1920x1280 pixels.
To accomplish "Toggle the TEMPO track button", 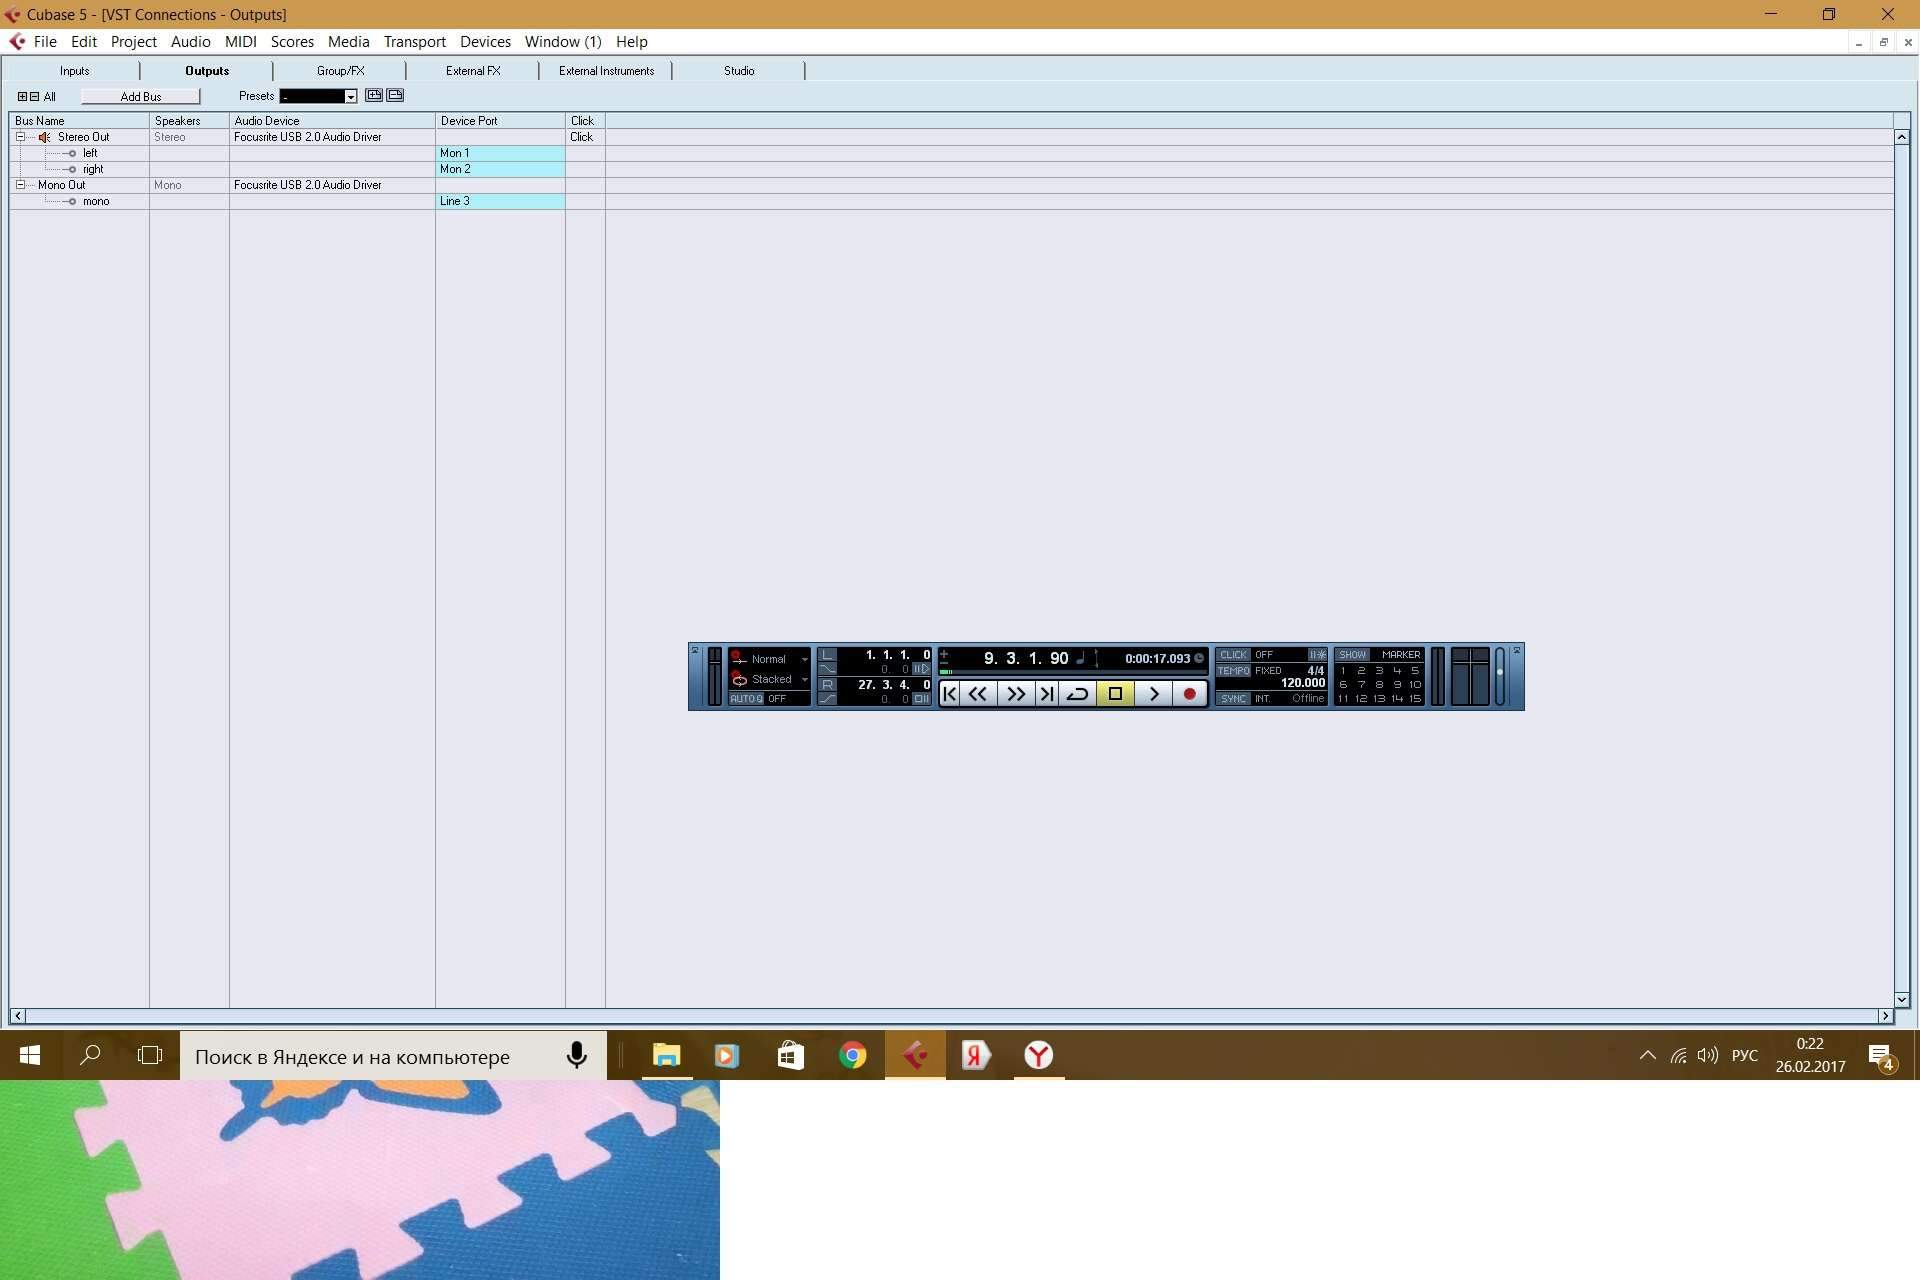I will point(1233,671).
